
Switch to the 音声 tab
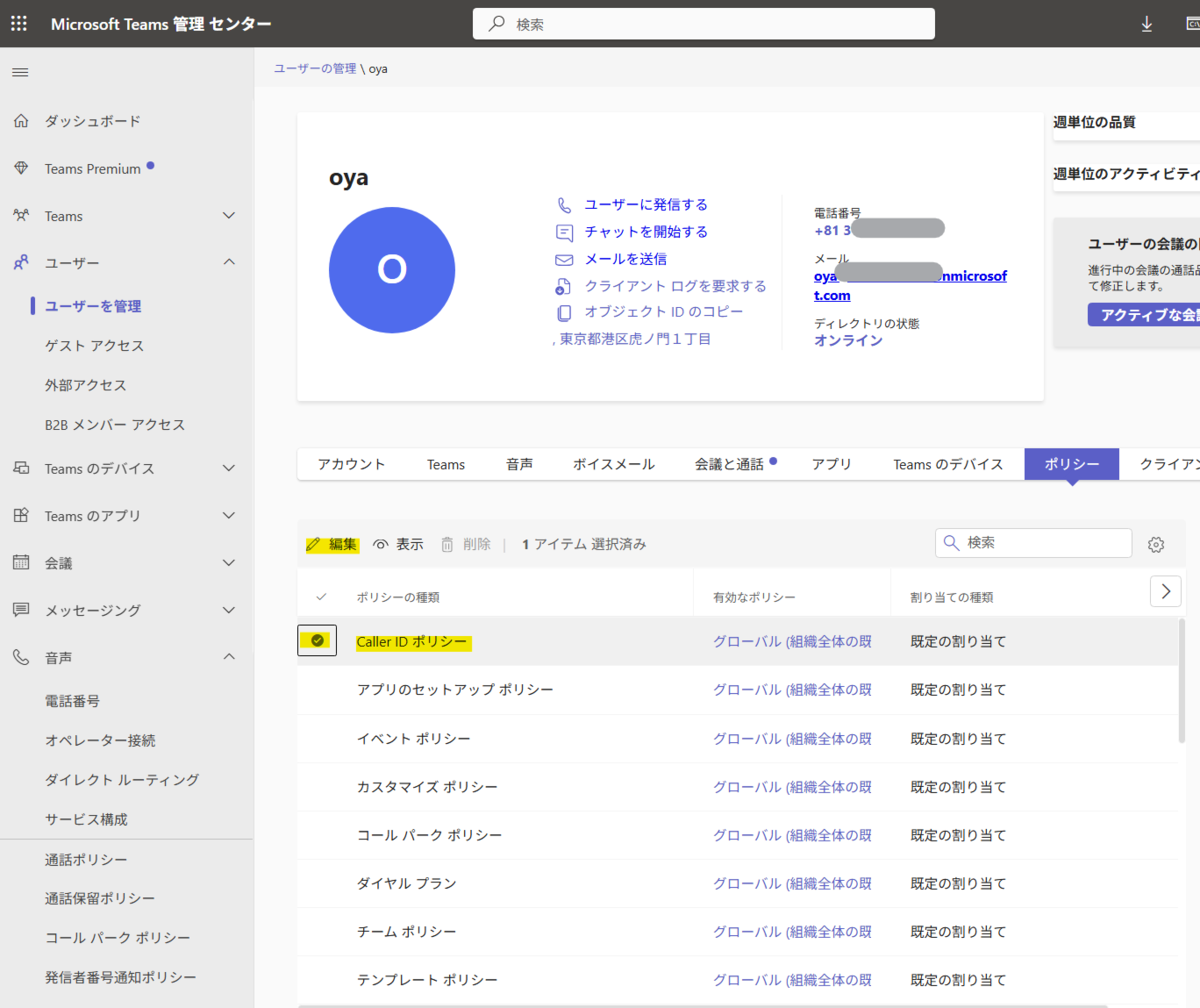click(x=519, y=464)
